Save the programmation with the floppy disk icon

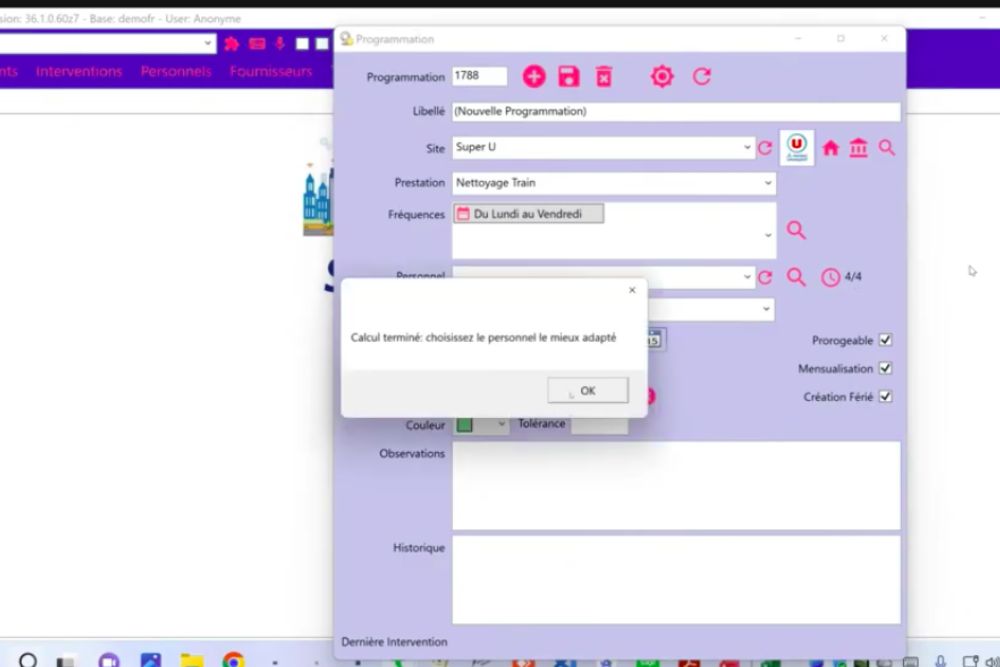tap(569, 77)
